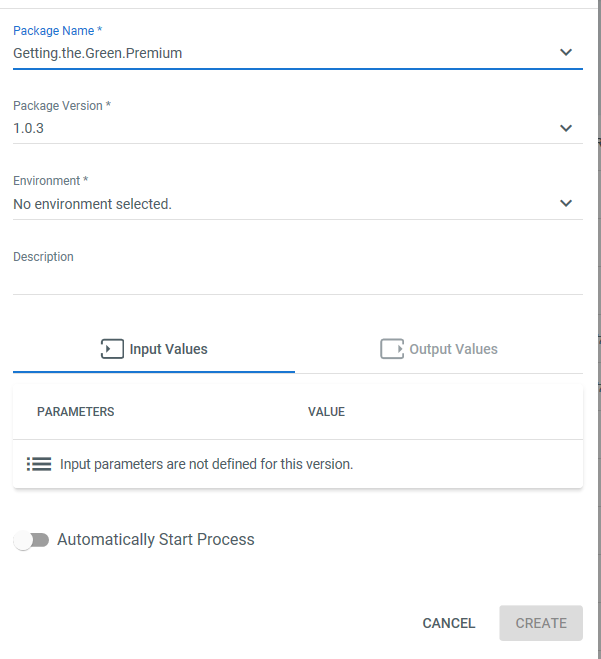
Task: Expand the Package Name dropdown arrow
Action: pyautogui.click(x=566, y=52)
